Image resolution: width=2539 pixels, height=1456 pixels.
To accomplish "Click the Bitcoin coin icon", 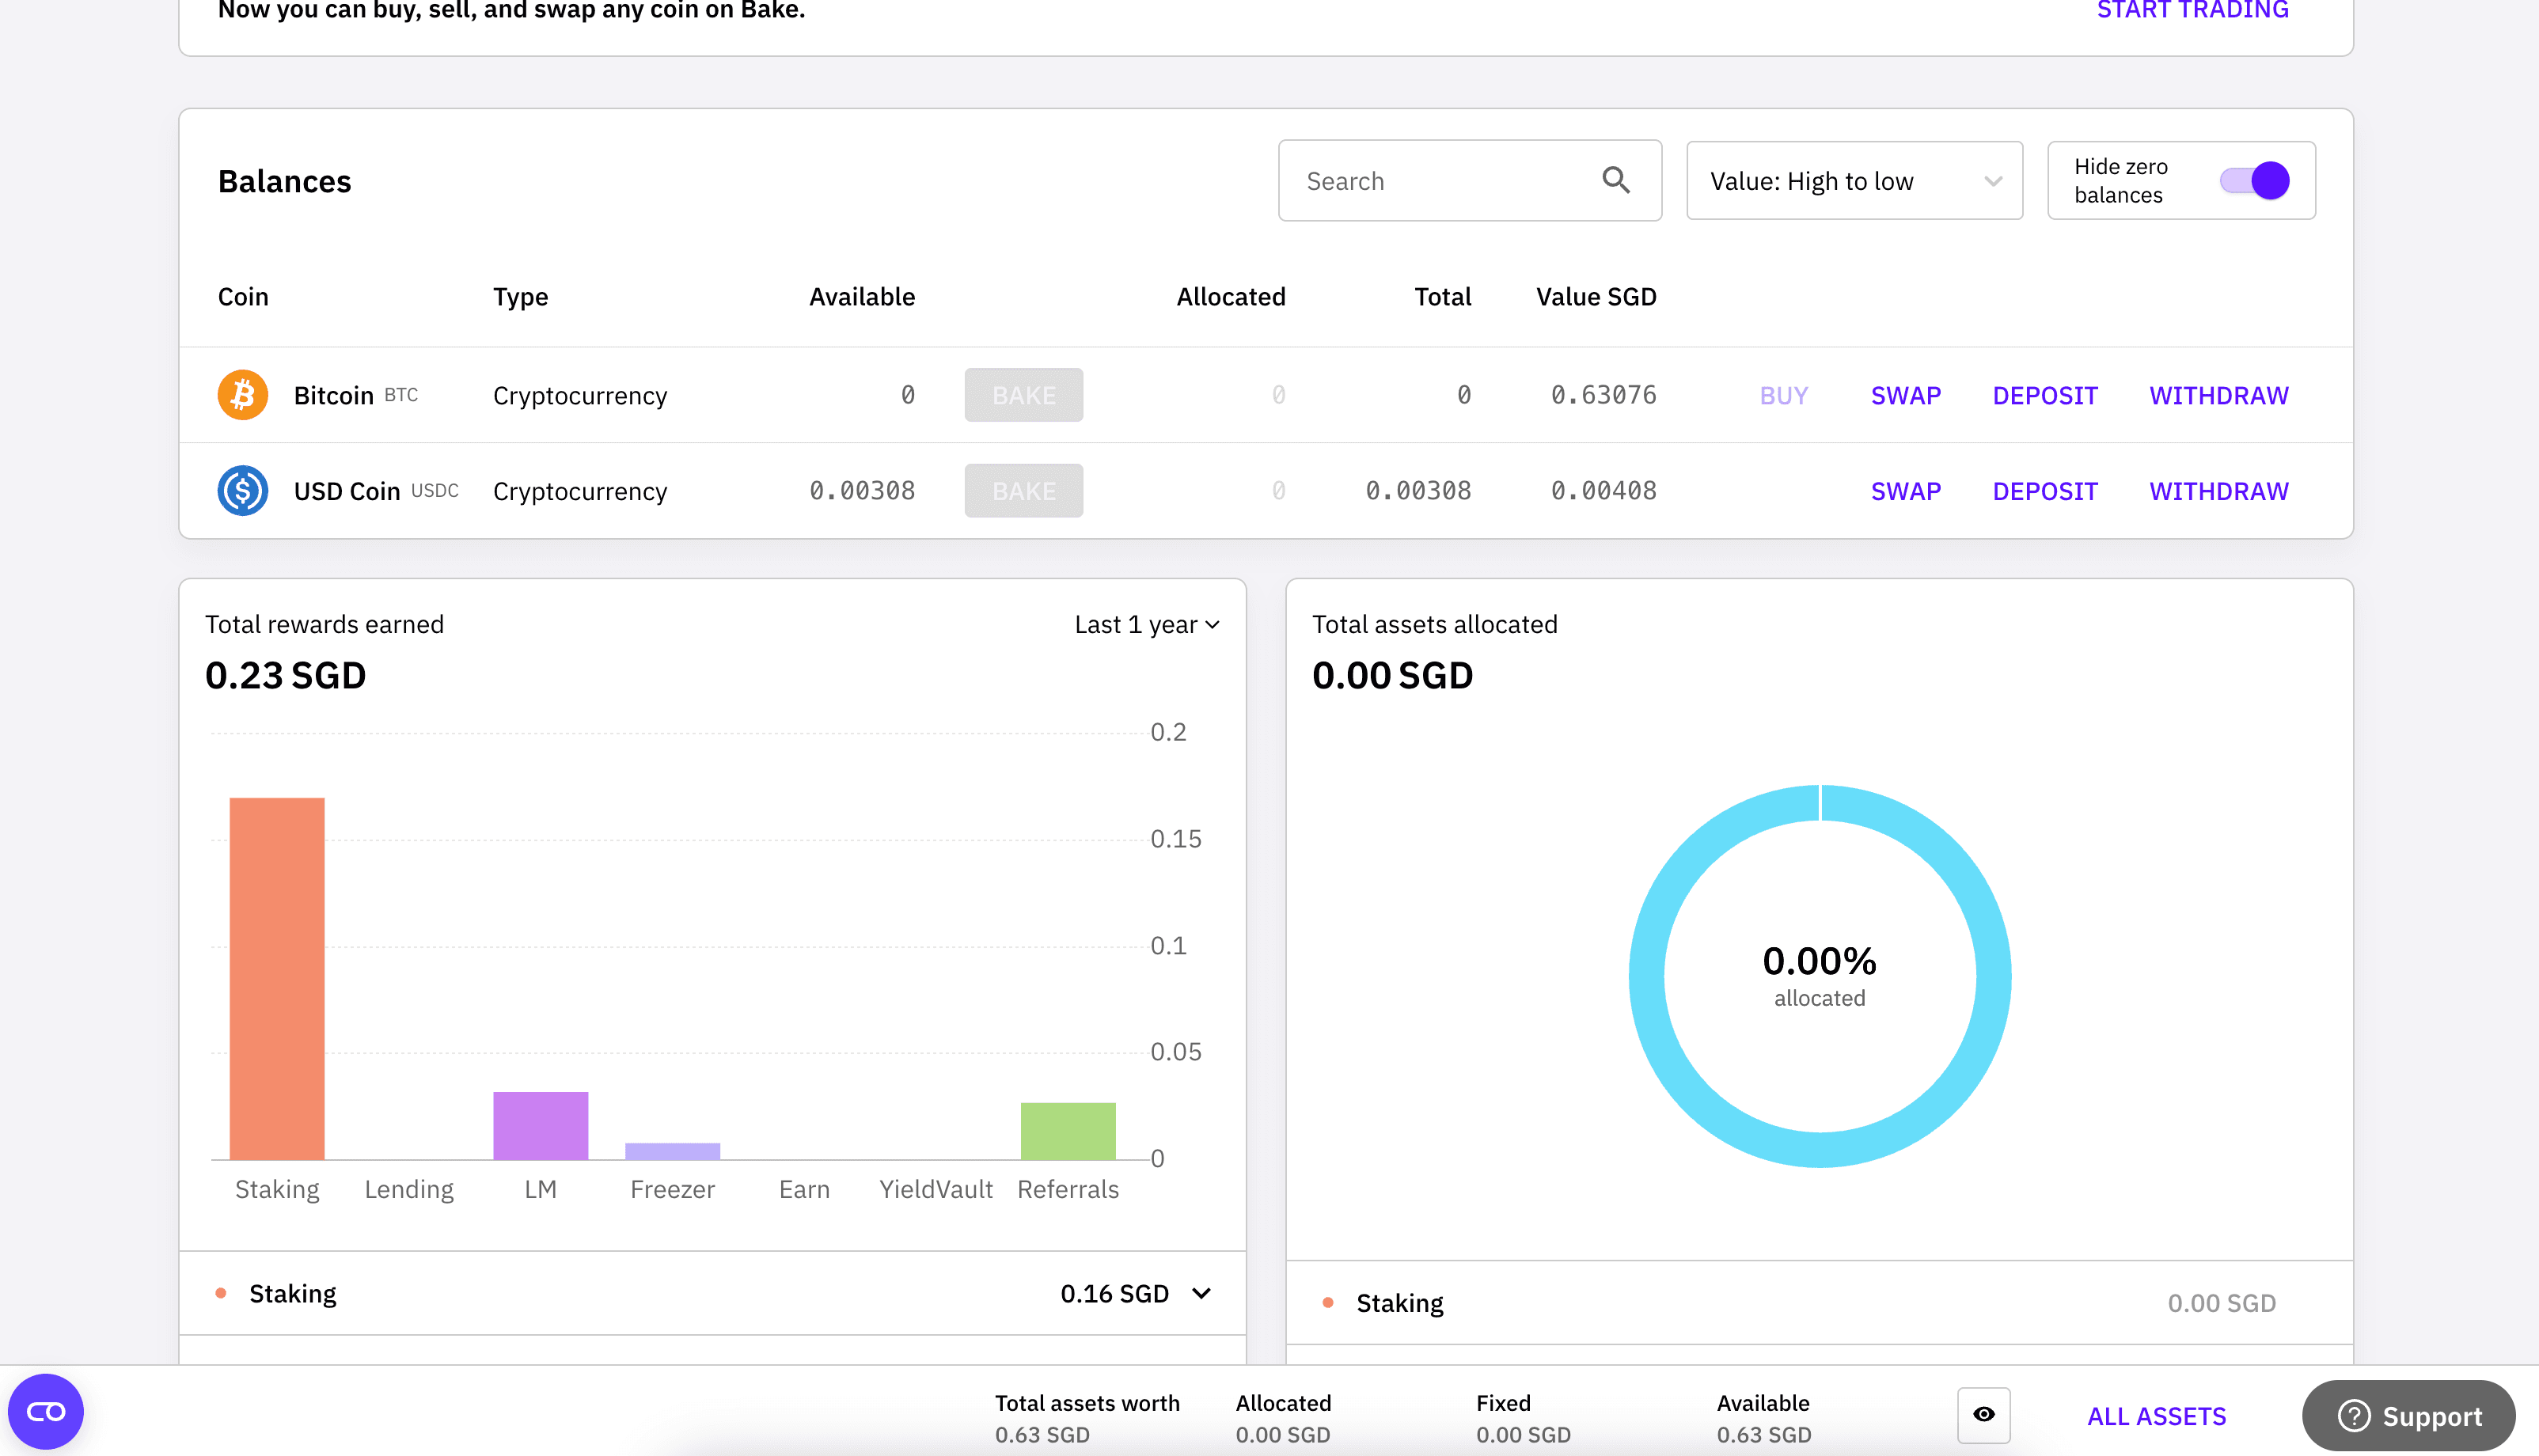I will pos(243,395).
